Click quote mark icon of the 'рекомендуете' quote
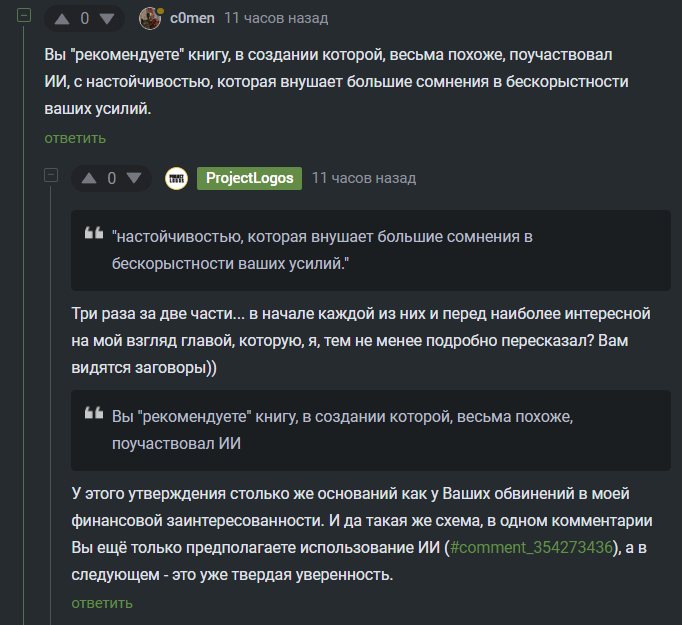682x625 pixels. 93,414
